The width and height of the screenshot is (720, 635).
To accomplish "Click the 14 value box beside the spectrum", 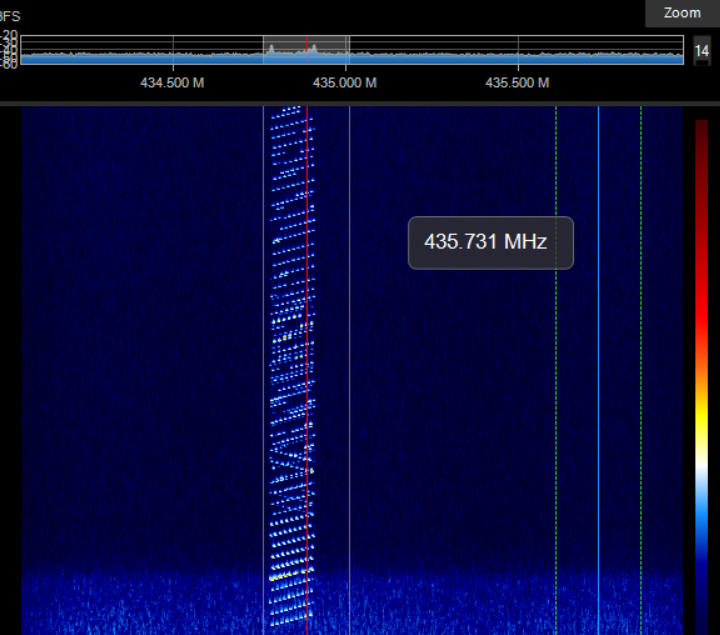I will tap(701, 51).
